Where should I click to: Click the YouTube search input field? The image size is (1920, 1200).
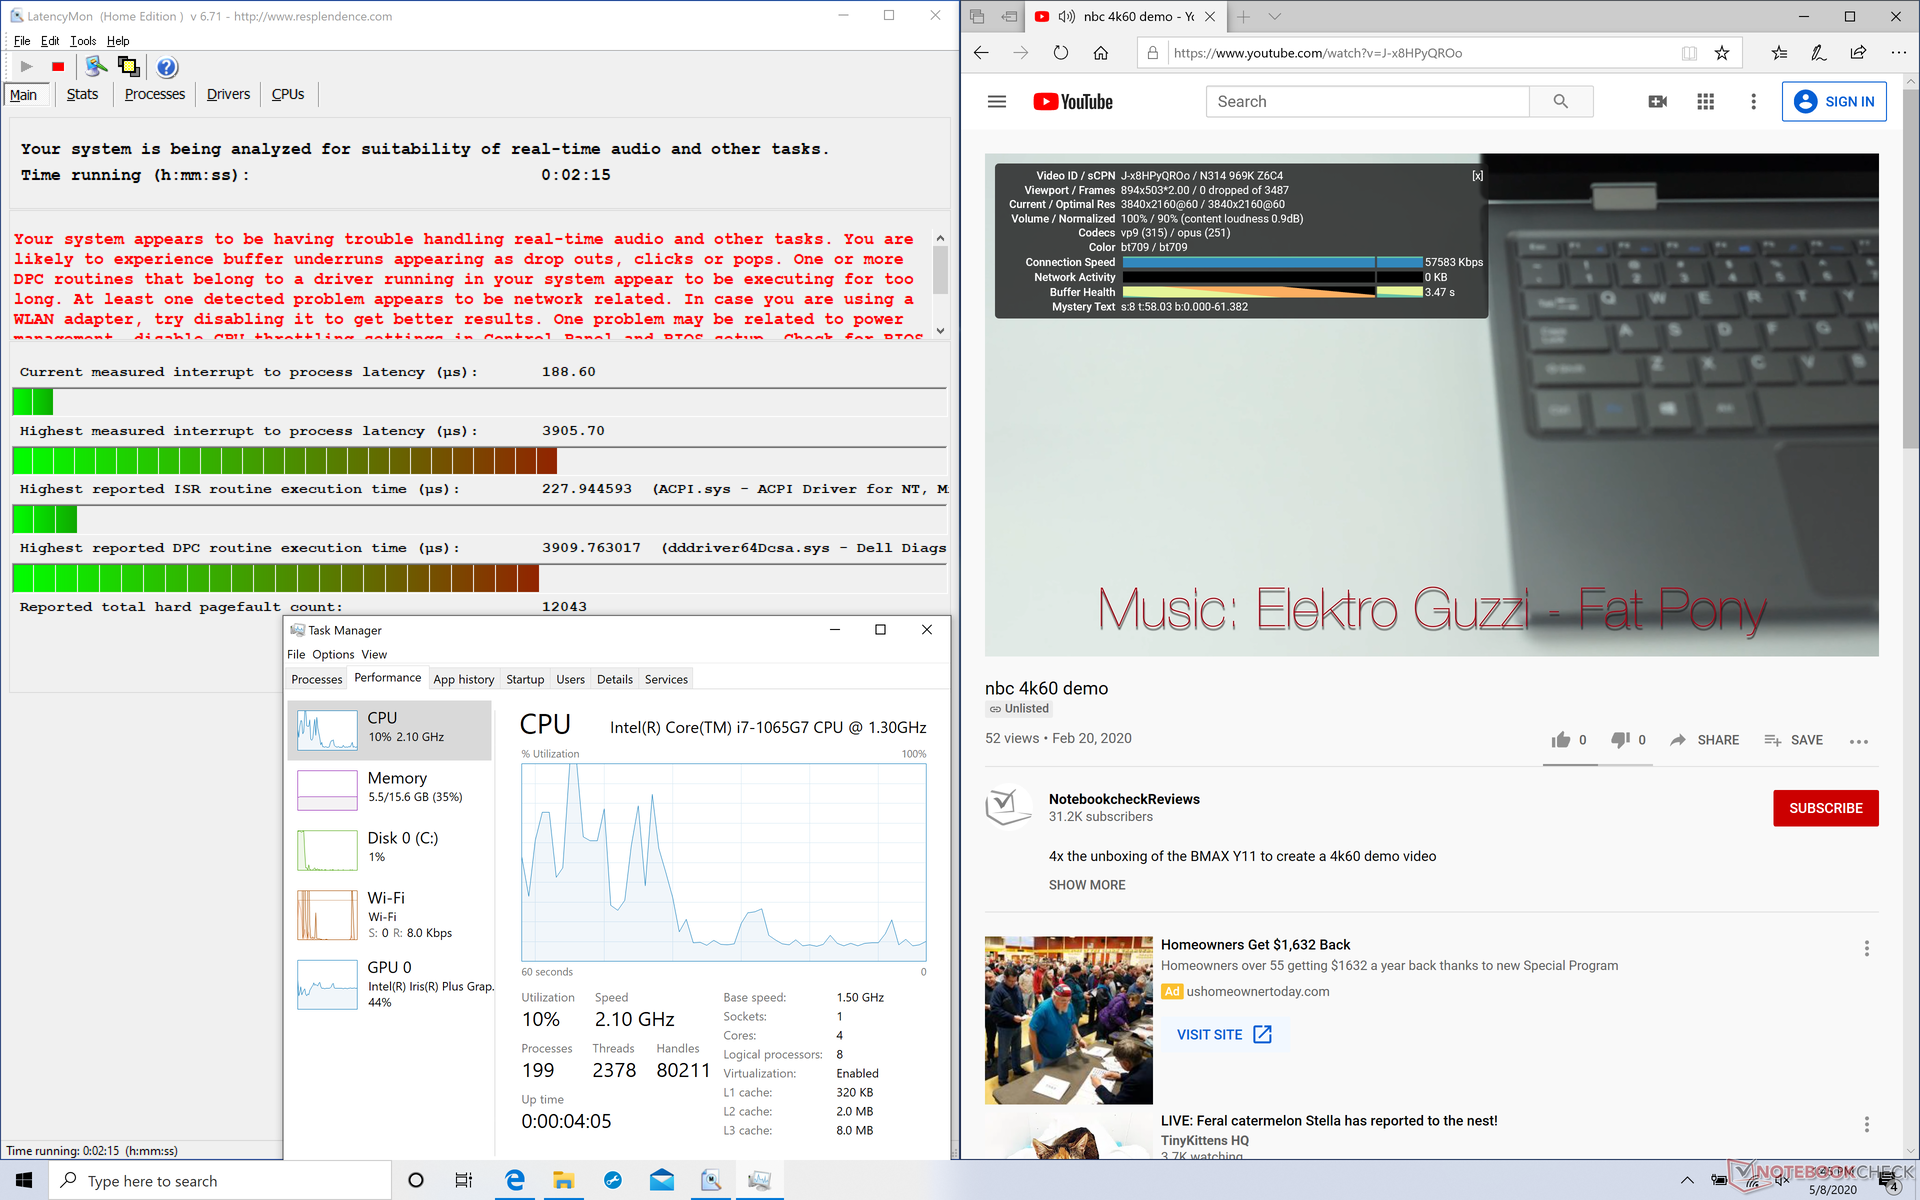1366,102
